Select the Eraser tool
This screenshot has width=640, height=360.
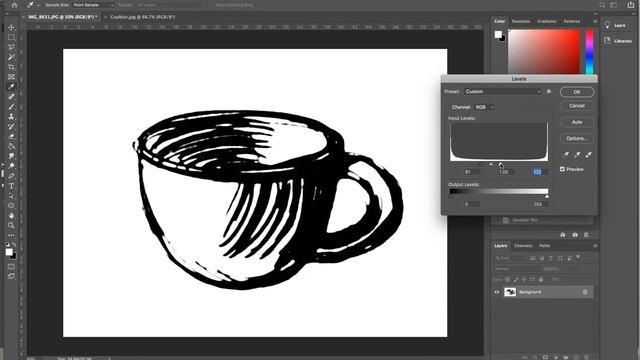coord(11,136)
